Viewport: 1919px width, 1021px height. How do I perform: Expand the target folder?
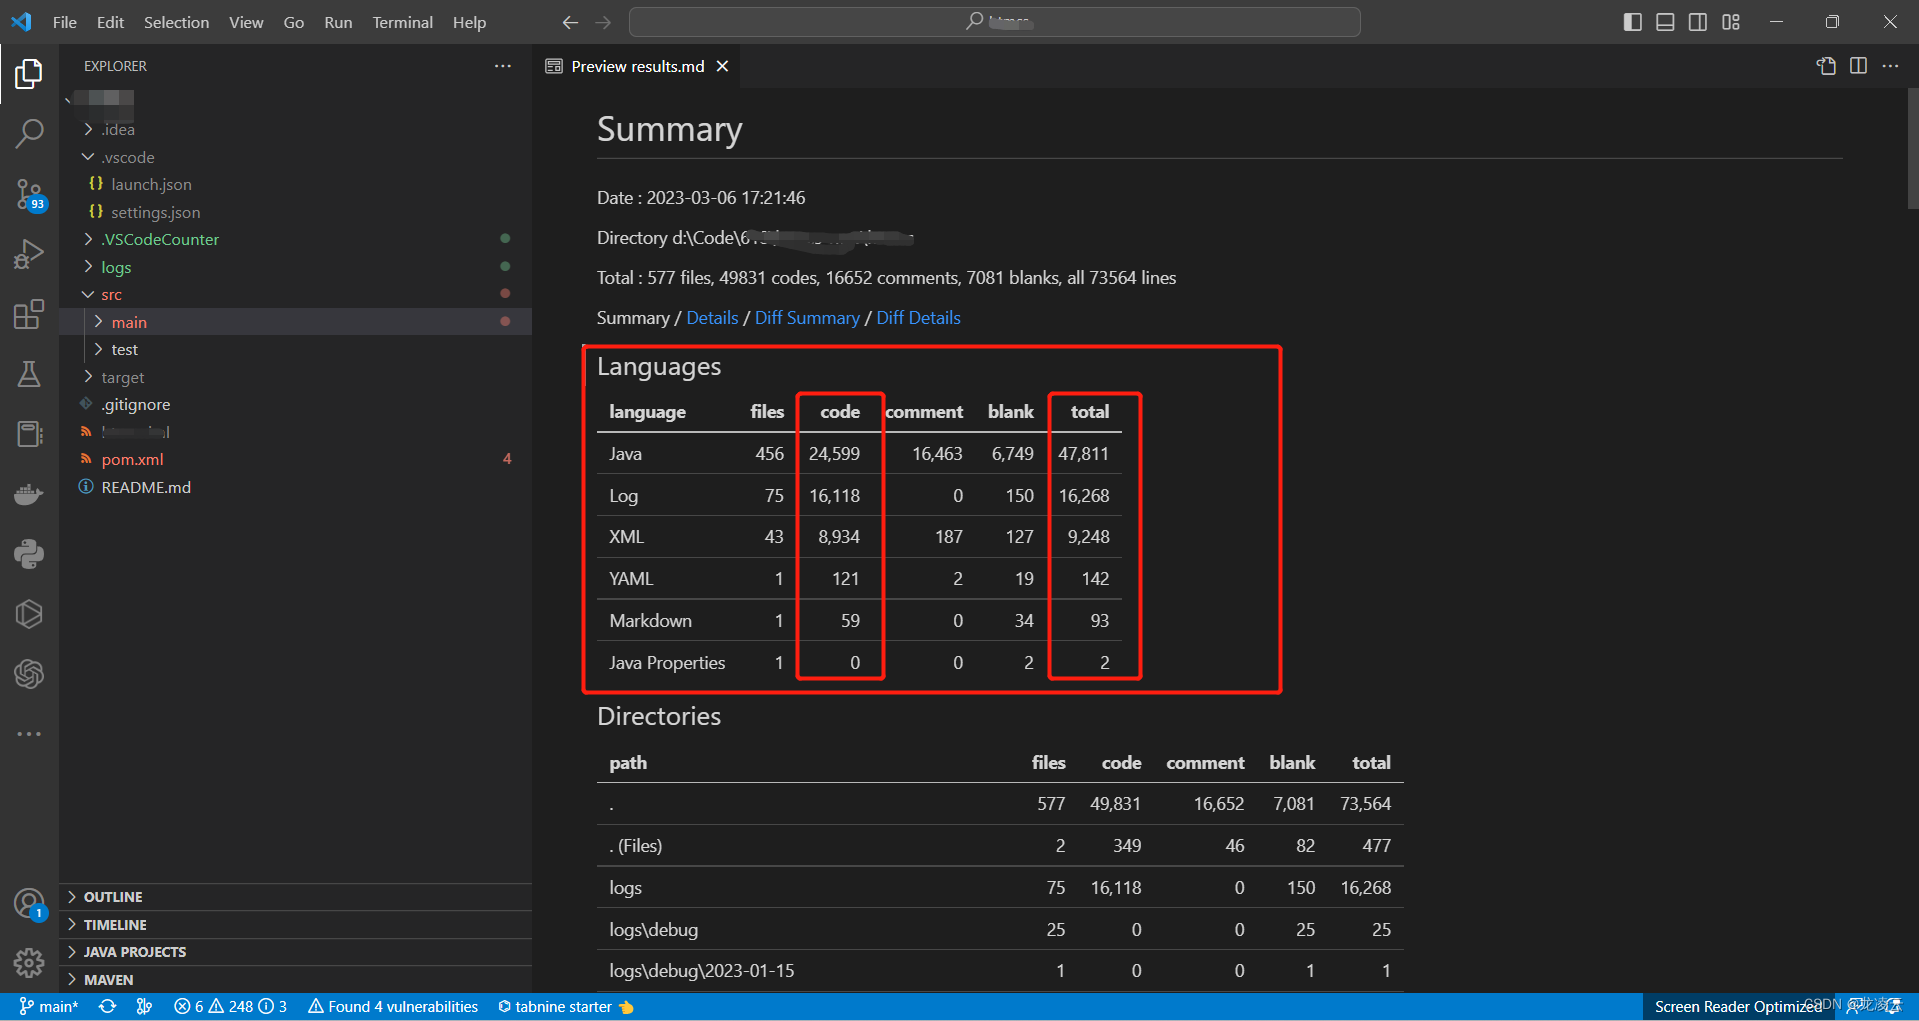(x=296, y=377)
